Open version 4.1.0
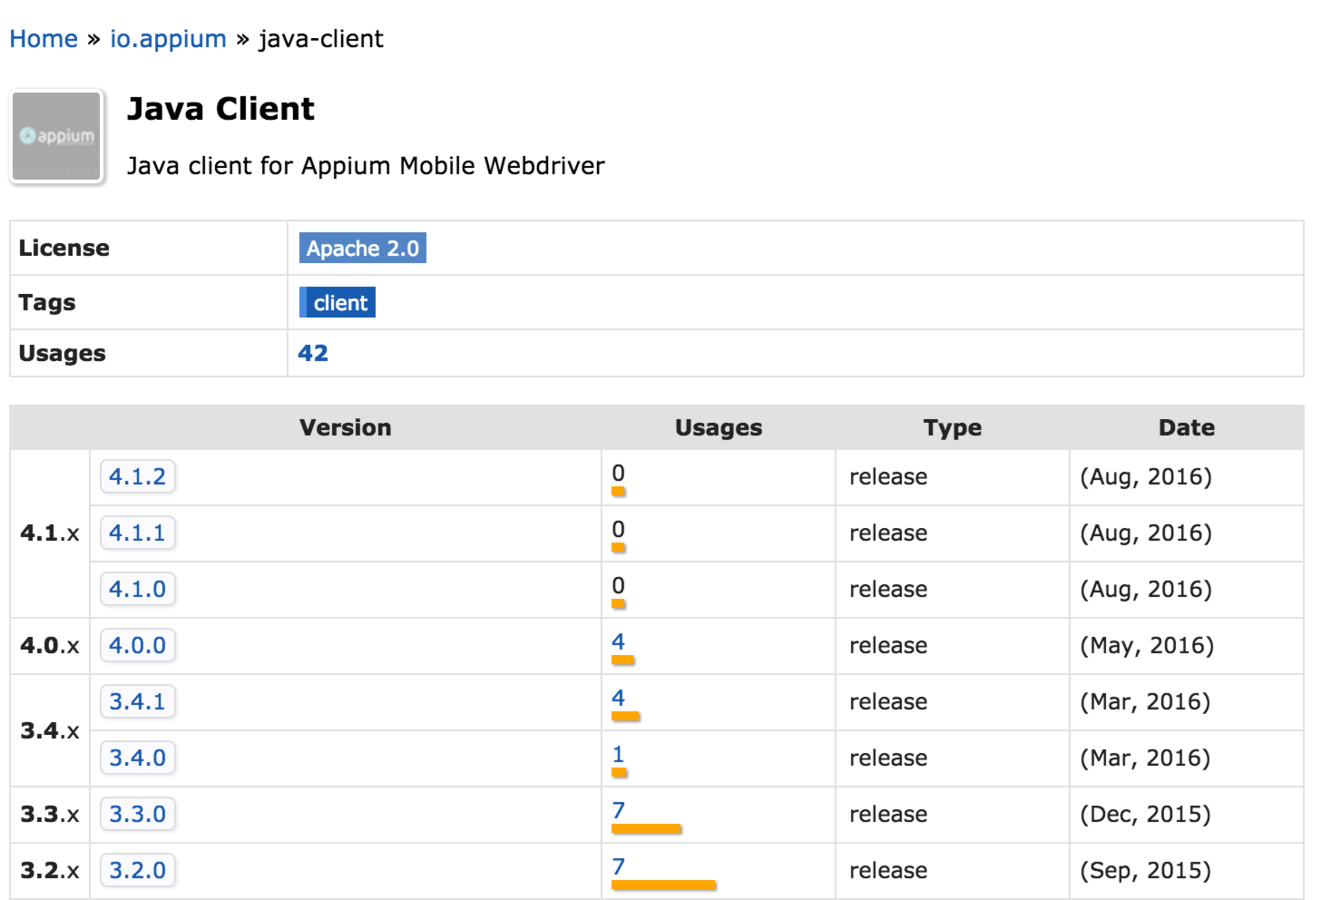The height and width of the screenshot is (900, 1321). pos(138,588)
